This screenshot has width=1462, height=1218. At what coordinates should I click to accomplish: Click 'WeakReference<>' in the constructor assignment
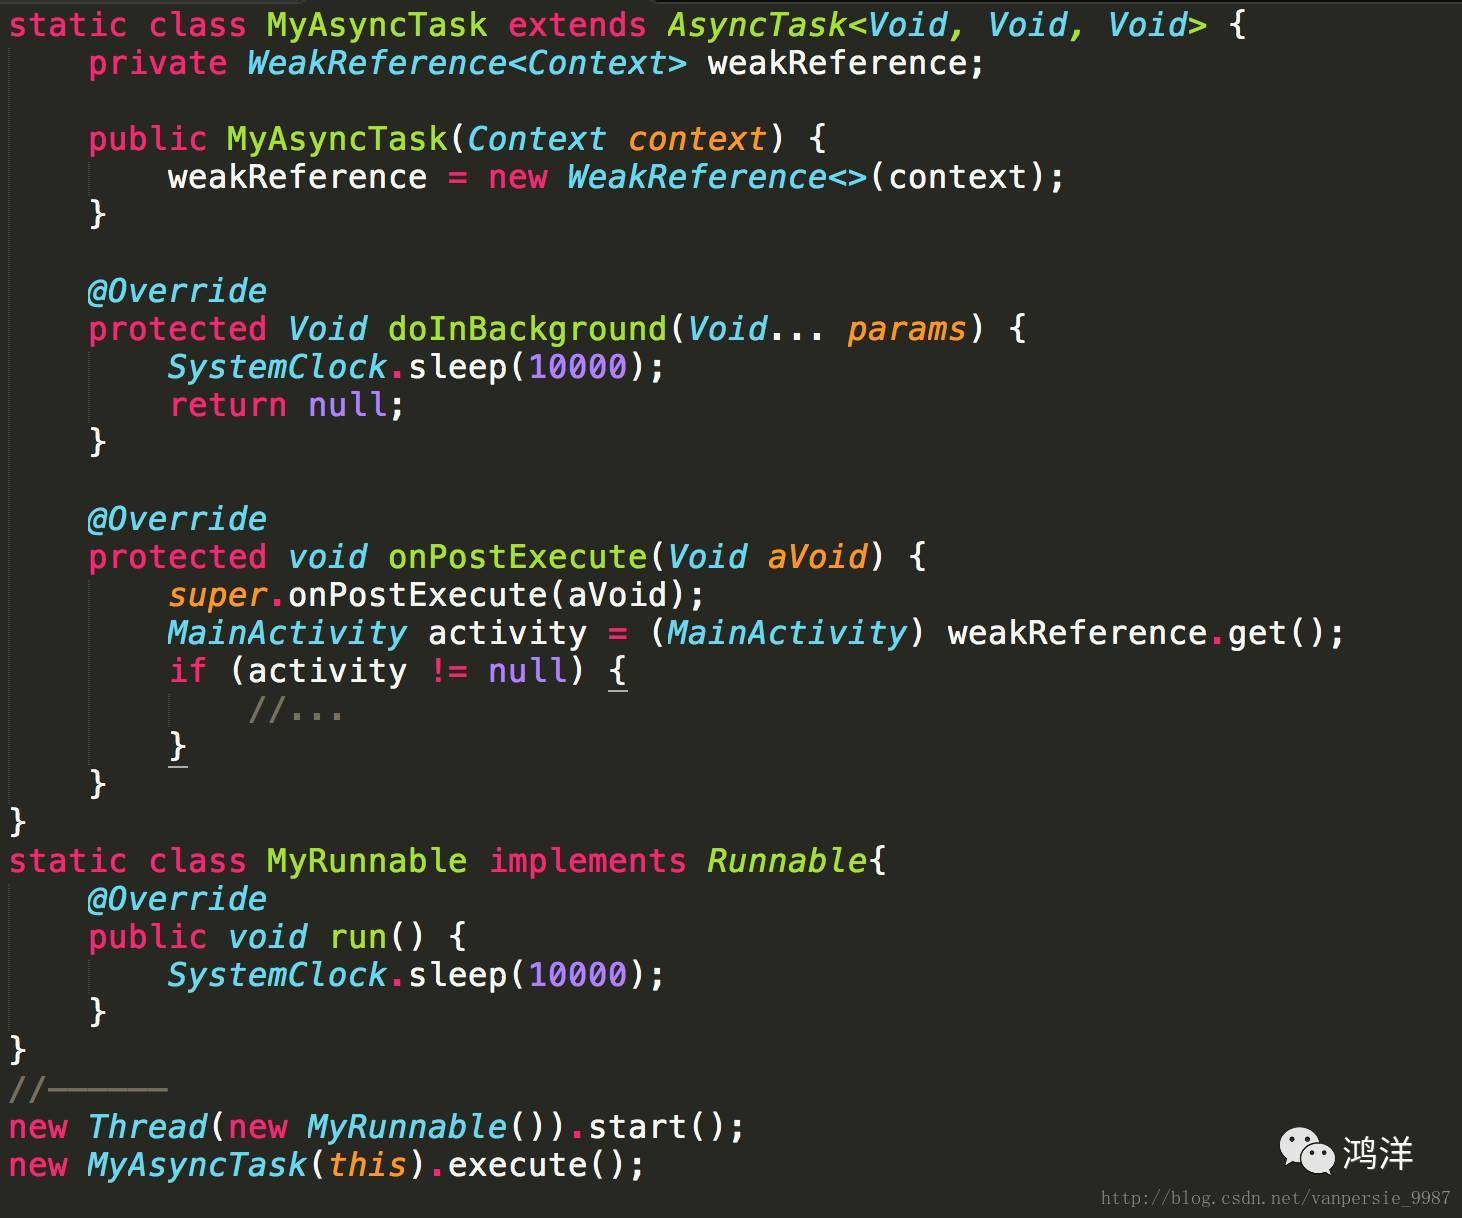[x=717, y=177]
